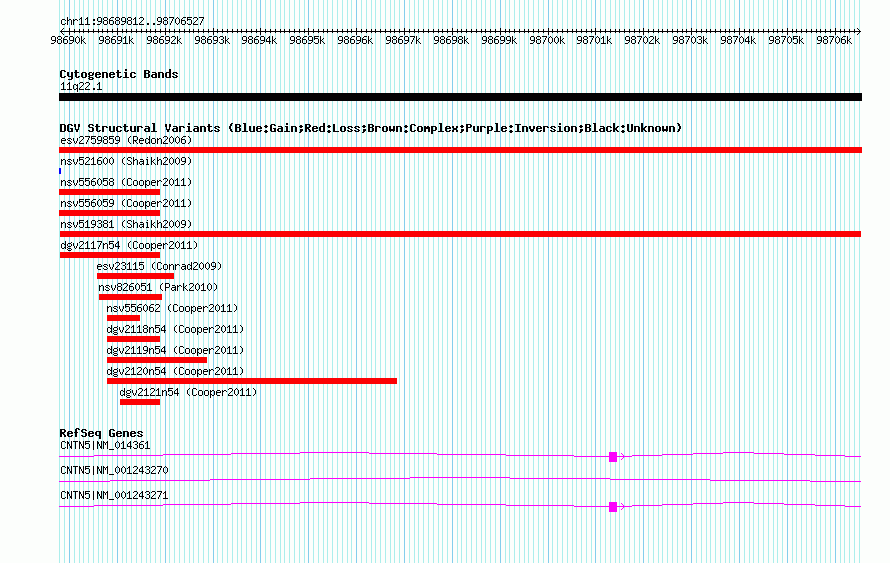Click the red bar under dgv2121n54
Viewport: 890px width, 563px height.
coord(140,402)
